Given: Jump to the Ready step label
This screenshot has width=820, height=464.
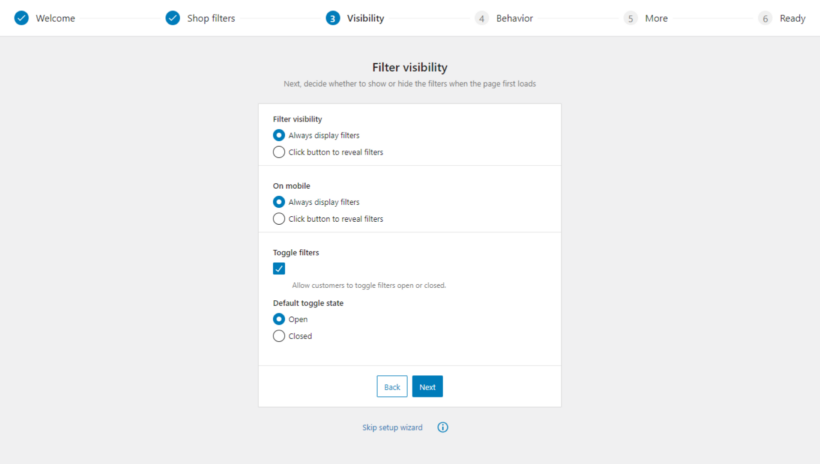Looking at the screenshot, I should 792,18.
